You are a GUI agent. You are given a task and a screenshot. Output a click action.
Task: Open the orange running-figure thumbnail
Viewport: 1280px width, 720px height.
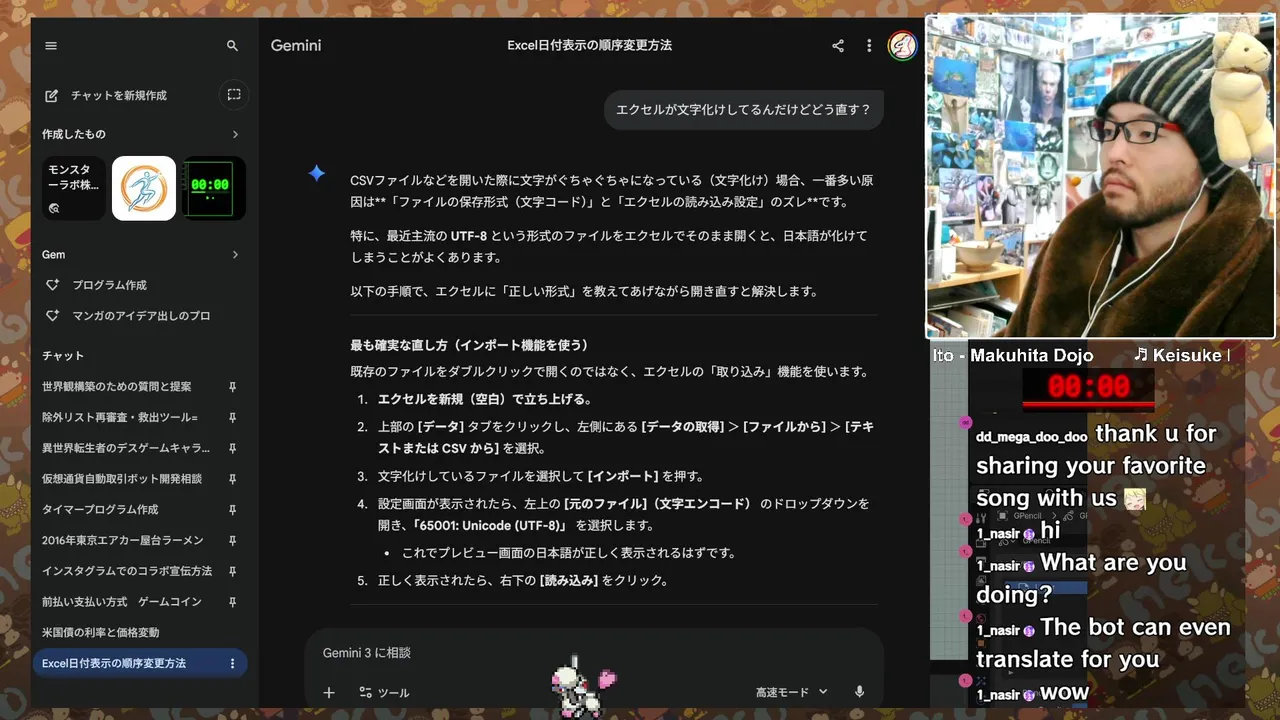(144, 188)
